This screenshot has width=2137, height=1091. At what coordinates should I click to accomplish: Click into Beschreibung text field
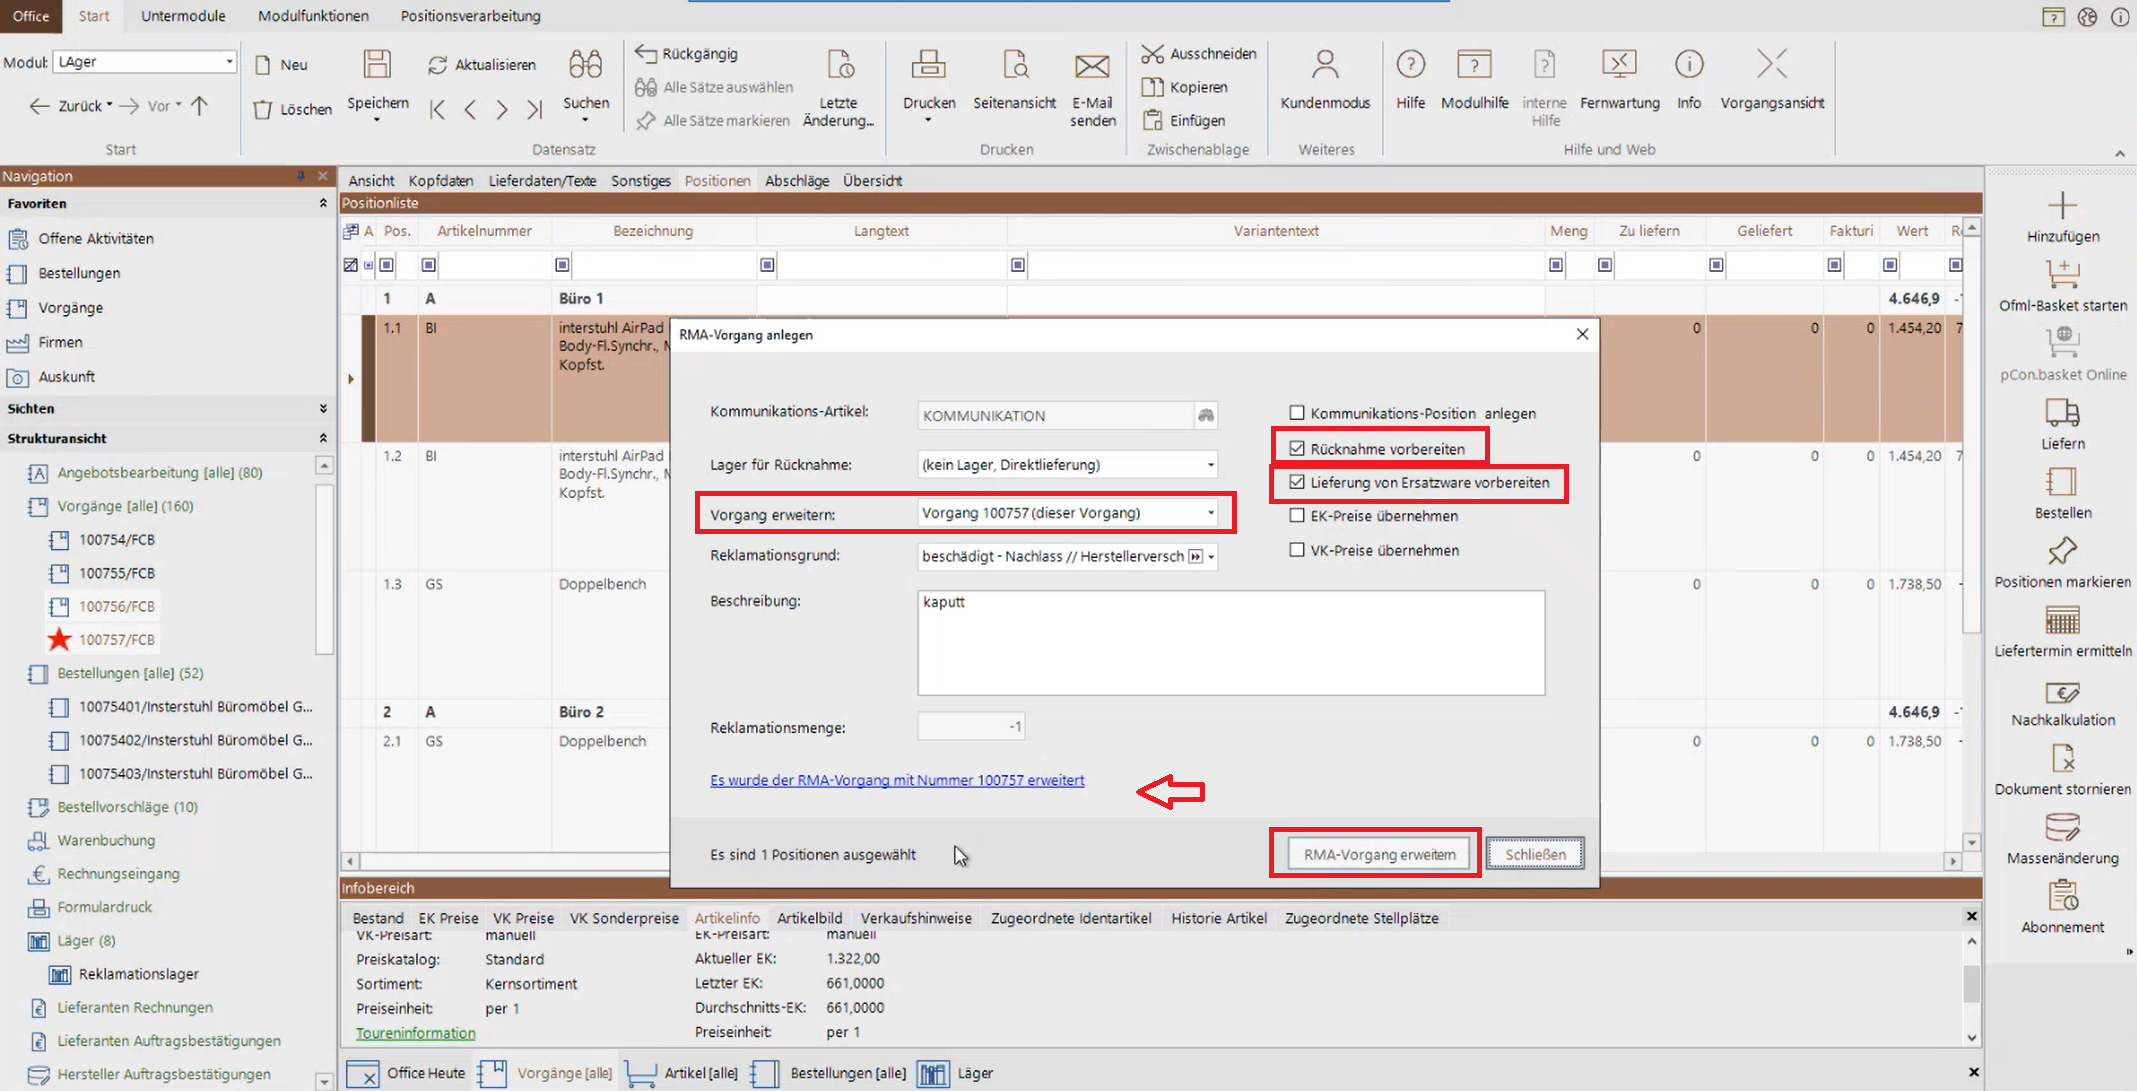tap(1230, 643)
